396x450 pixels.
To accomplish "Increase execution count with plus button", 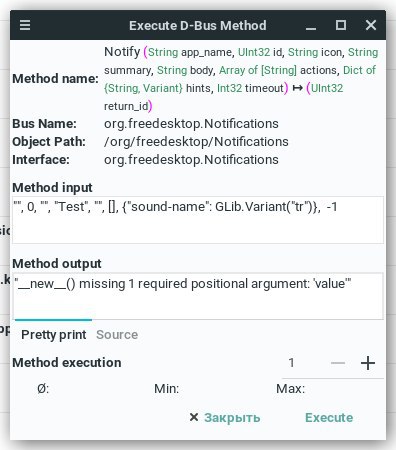I will tap(368, 363).
